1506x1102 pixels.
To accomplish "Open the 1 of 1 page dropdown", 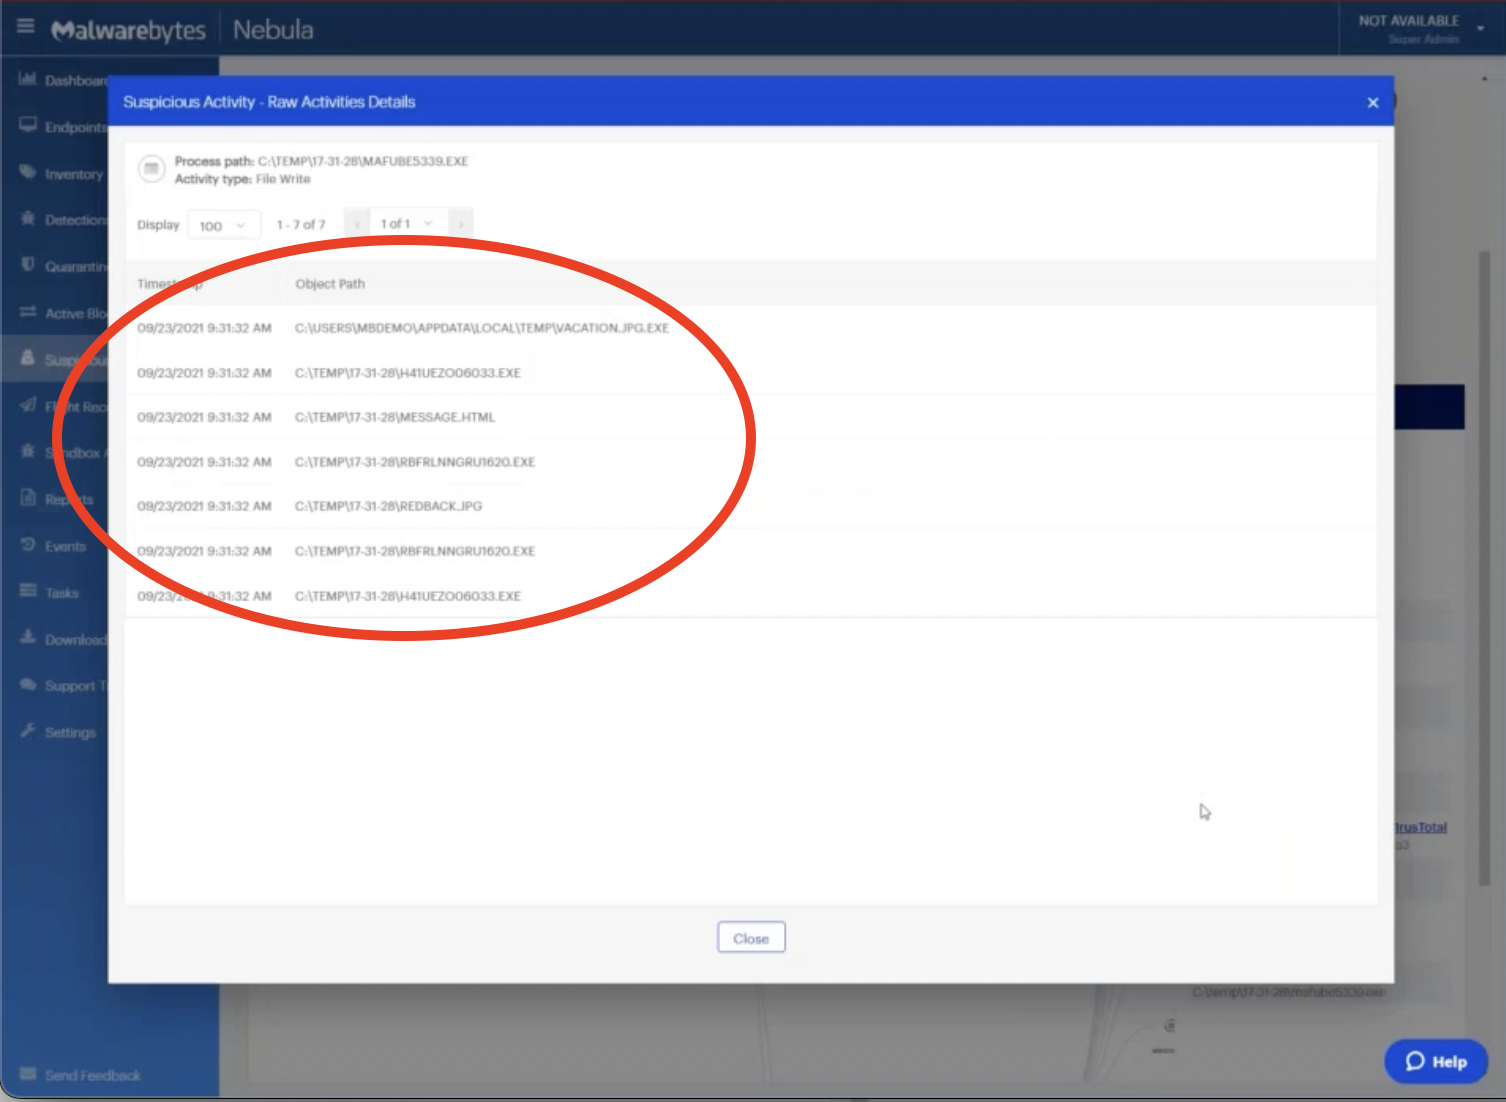I will 408,224.
